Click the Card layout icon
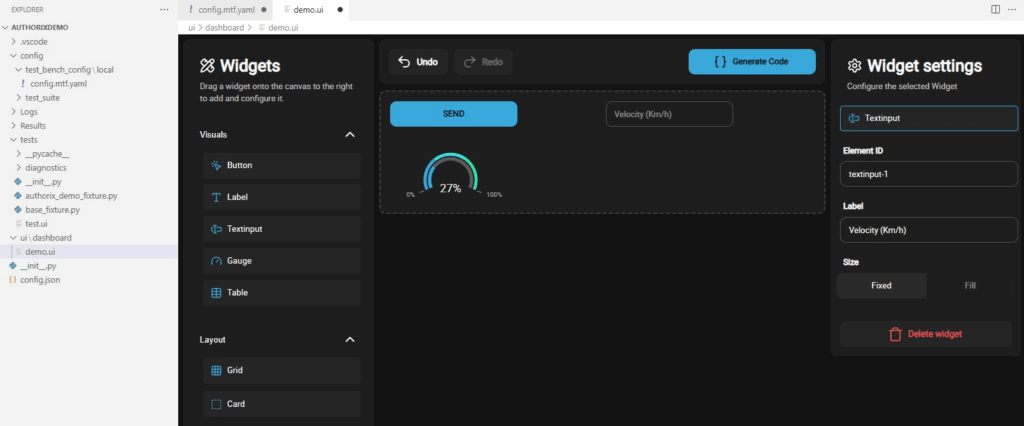The height and width of the screenshot is (426, 1024). click(216, 405)
